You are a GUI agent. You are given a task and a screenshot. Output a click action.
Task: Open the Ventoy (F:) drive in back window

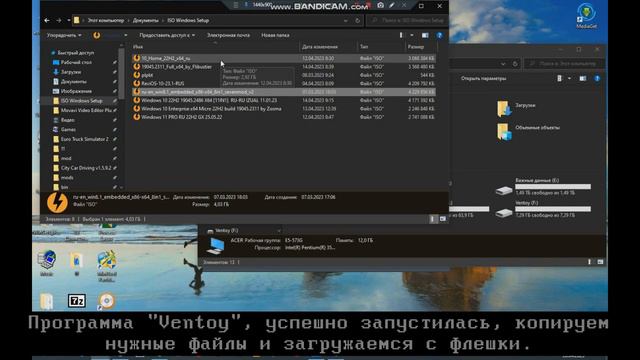pyautogui.click(x=543, y=209)
